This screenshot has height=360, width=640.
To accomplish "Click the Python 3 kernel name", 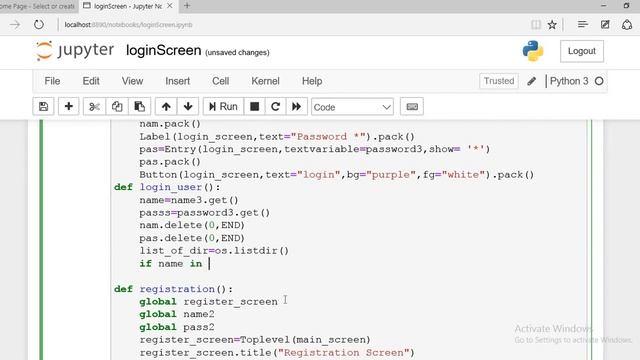I will pyautogui.click(x=569, y=81).
